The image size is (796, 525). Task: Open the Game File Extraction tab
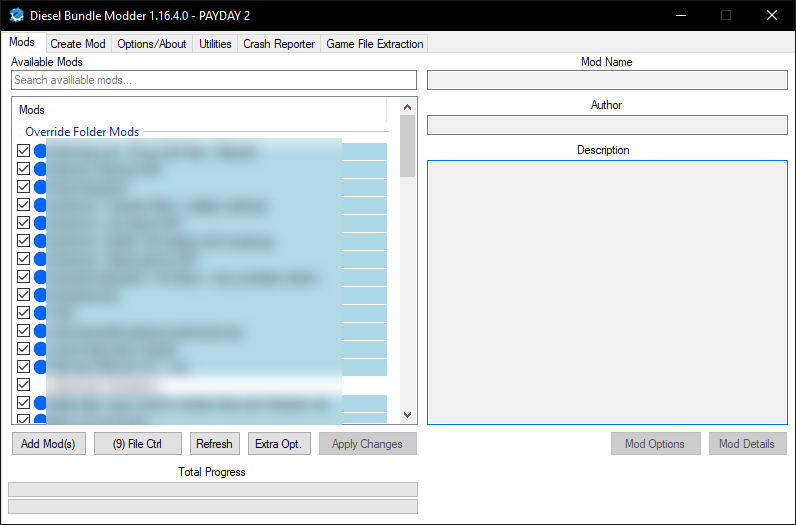(375, 44)
